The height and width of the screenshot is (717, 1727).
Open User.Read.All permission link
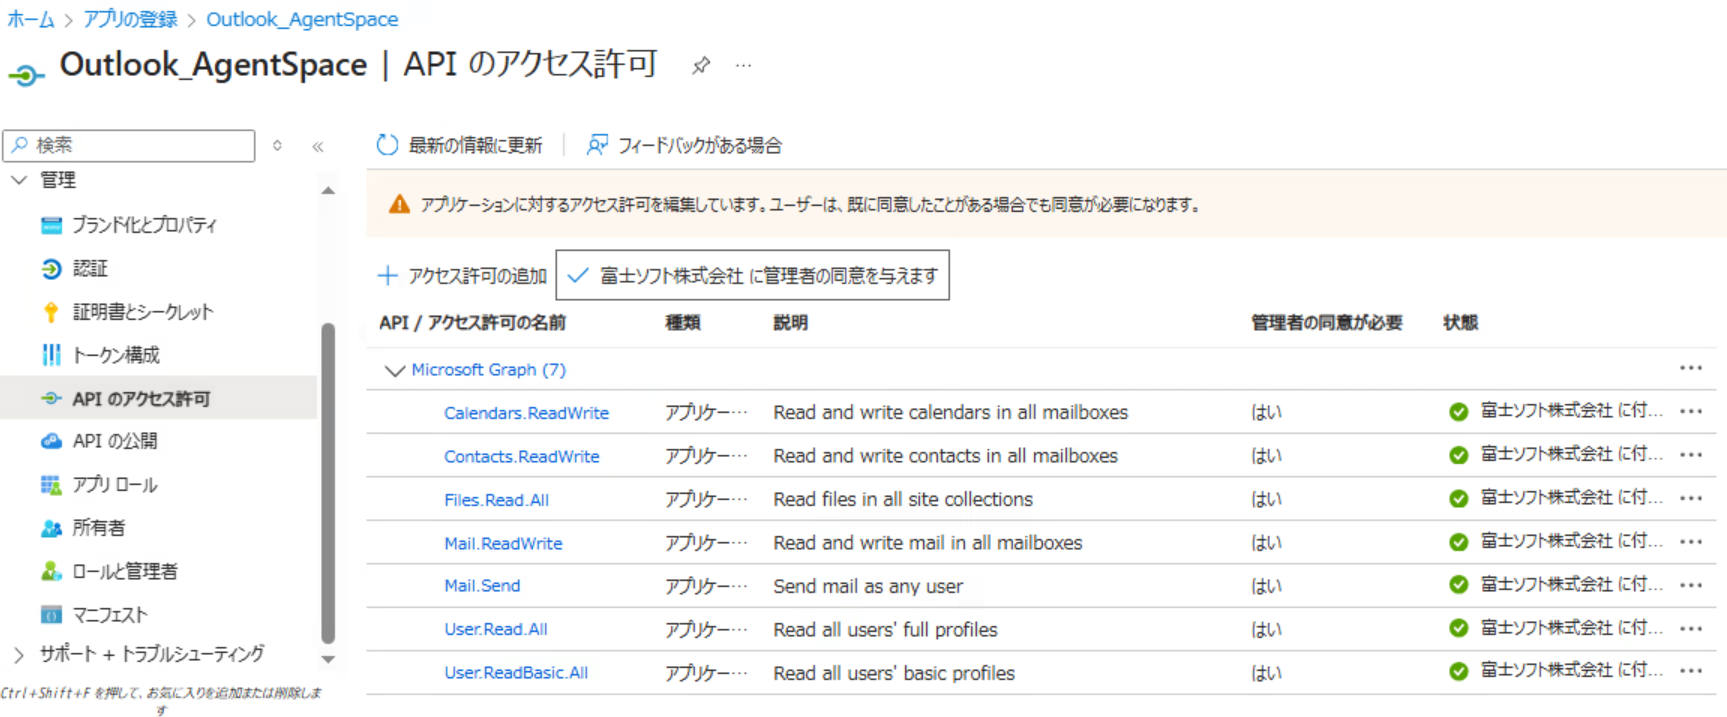click(496, 629)
